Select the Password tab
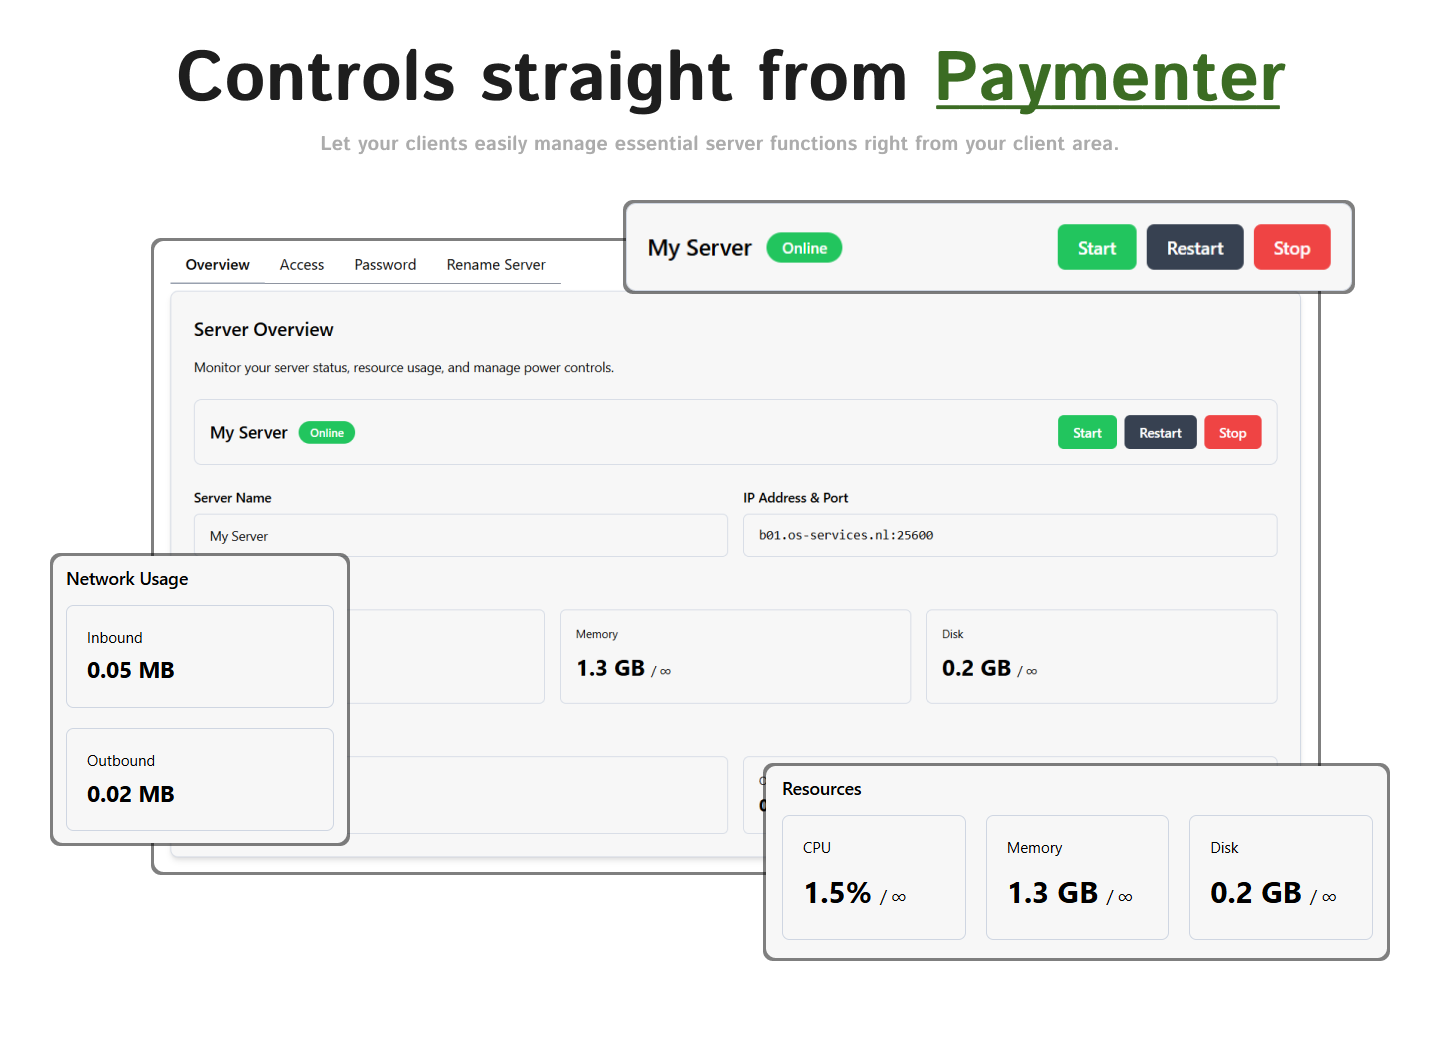Image resolution: width=1440 pixels, height=1053 pixels. click(385, 265)
